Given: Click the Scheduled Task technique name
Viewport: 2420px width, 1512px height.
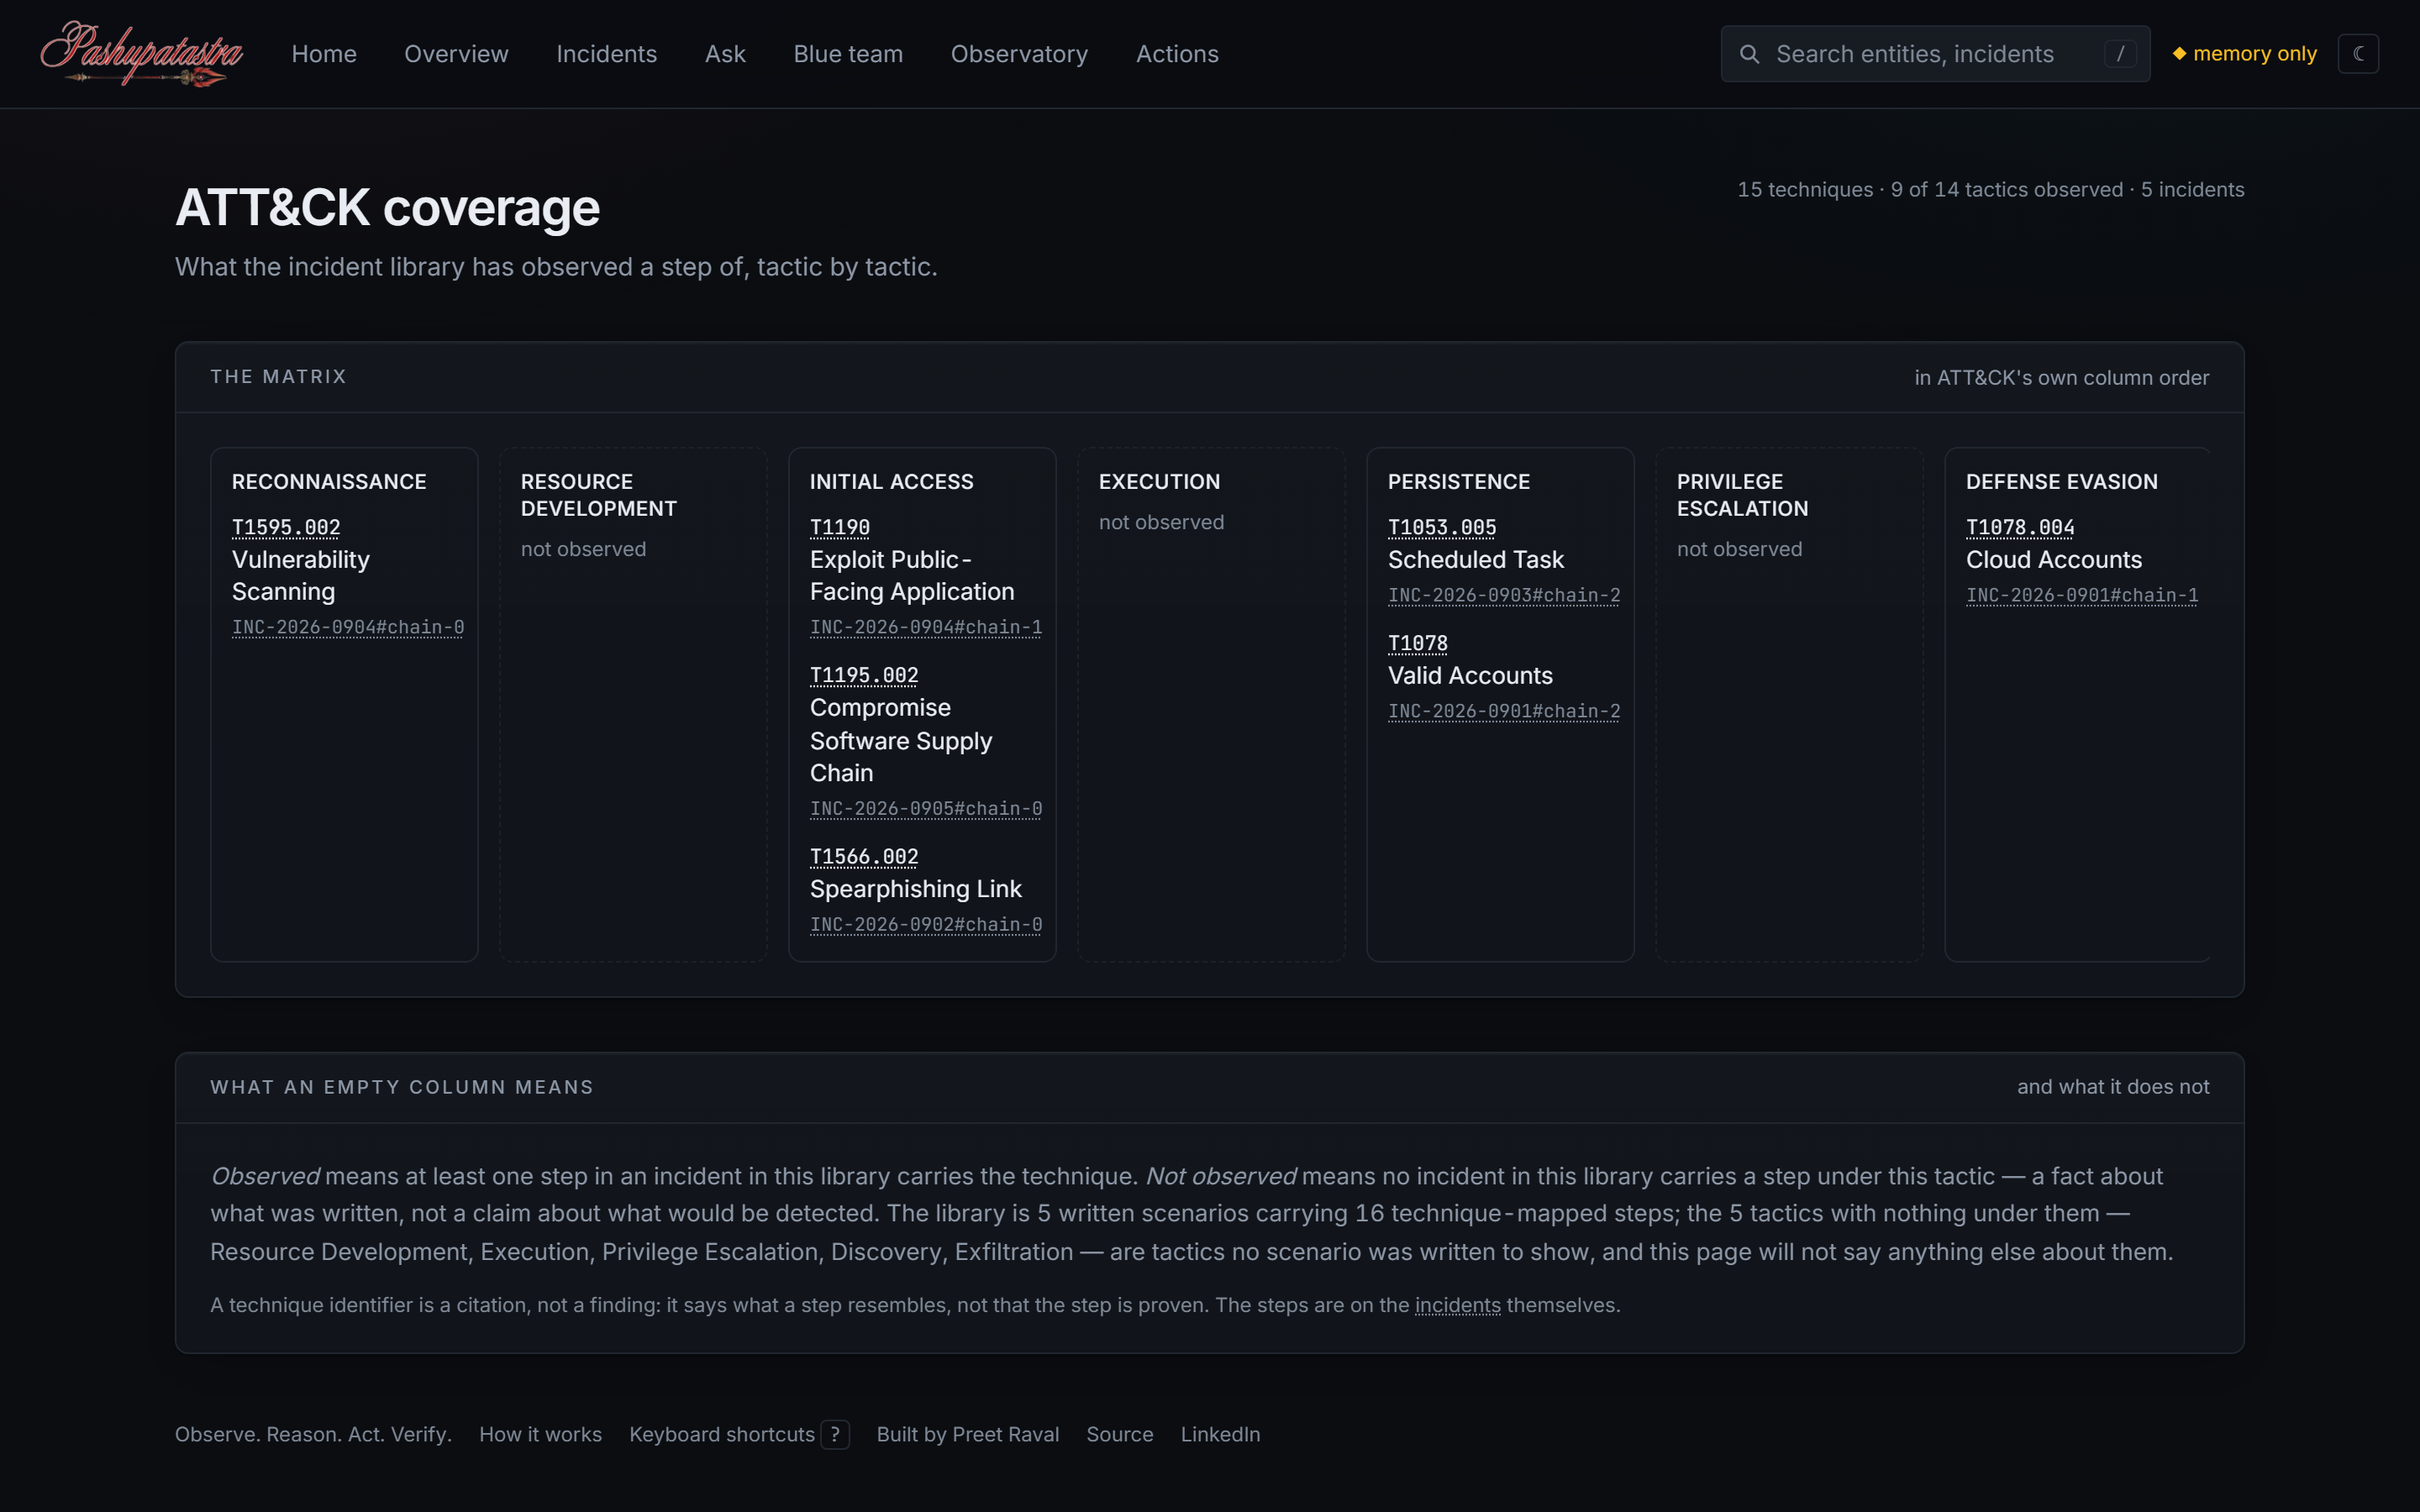Looking at the screenshot, I should point(1475,560).
